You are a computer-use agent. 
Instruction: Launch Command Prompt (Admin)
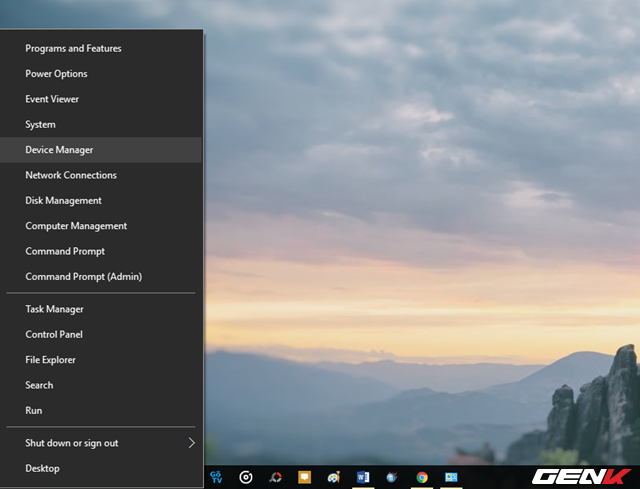[101, 276]
